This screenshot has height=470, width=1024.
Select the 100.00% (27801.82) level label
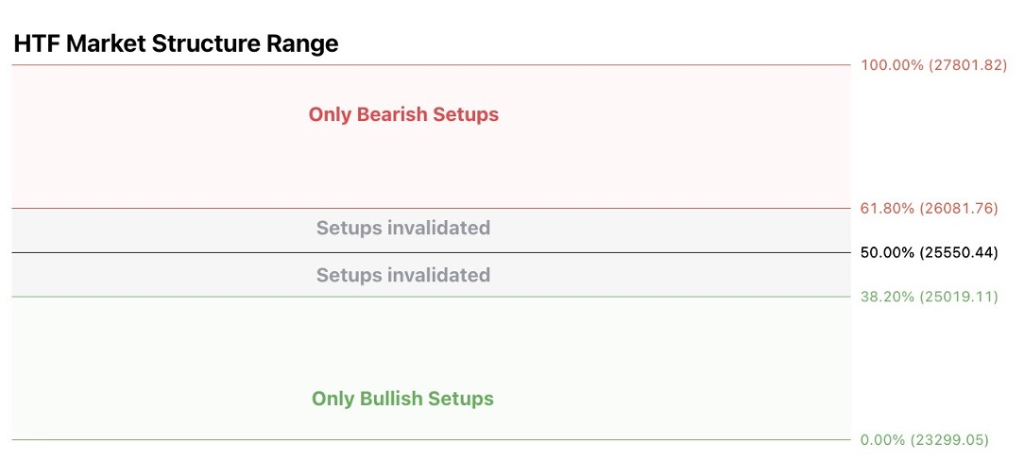click(933, 65)
